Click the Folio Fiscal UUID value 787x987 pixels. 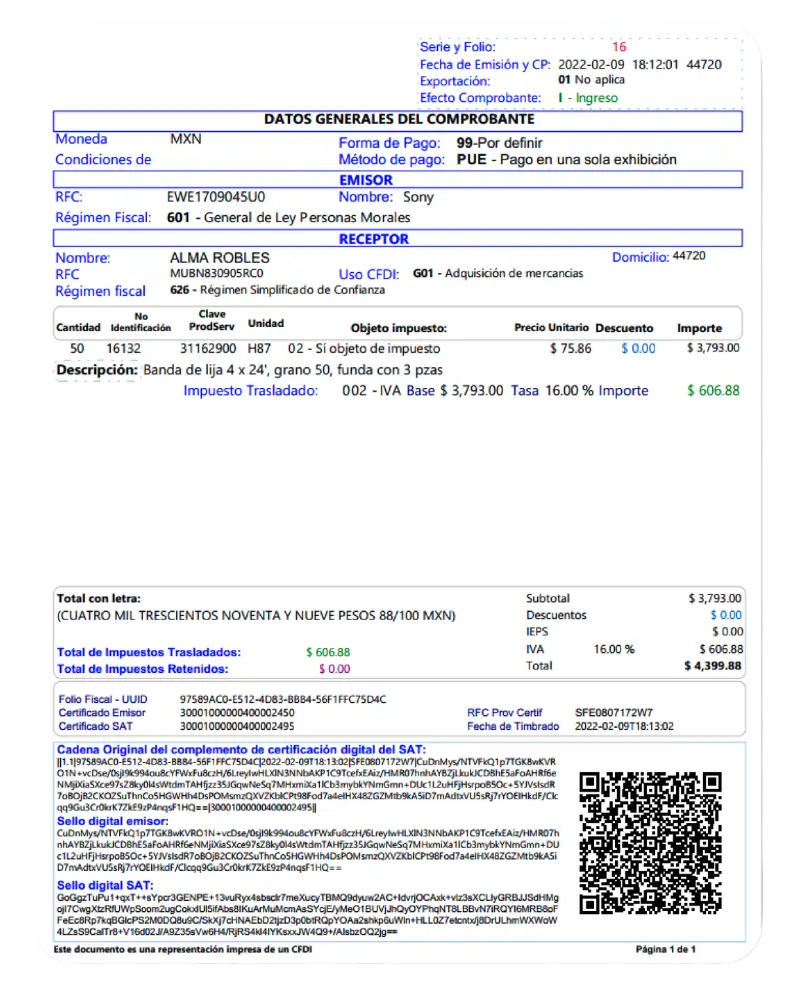282,699
